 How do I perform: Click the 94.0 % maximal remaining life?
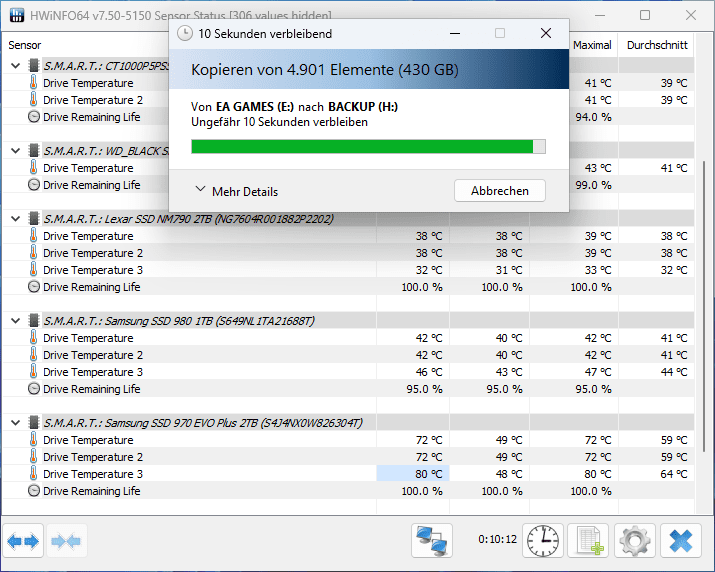(x=593, y=117)
